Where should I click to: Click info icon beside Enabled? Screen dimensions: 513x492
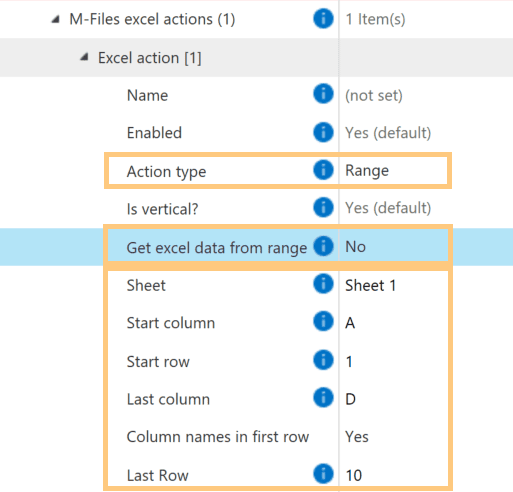pos(323,132)
